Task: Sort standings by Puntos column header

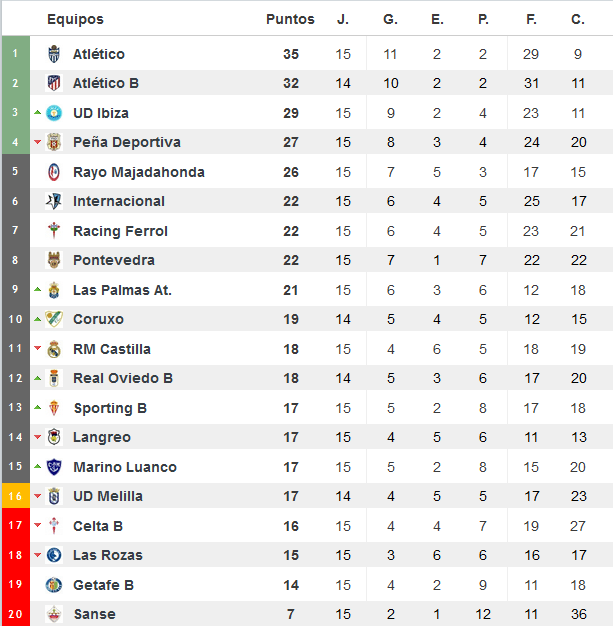Action: click(290, 19)
